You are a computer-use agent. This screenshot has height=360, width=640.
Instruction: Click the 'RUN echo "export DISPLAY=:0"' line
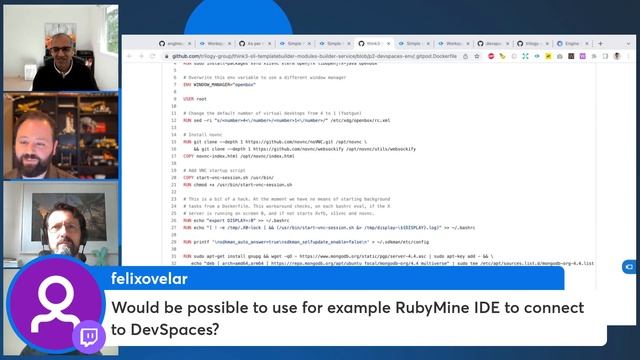[x=236, y=220]
